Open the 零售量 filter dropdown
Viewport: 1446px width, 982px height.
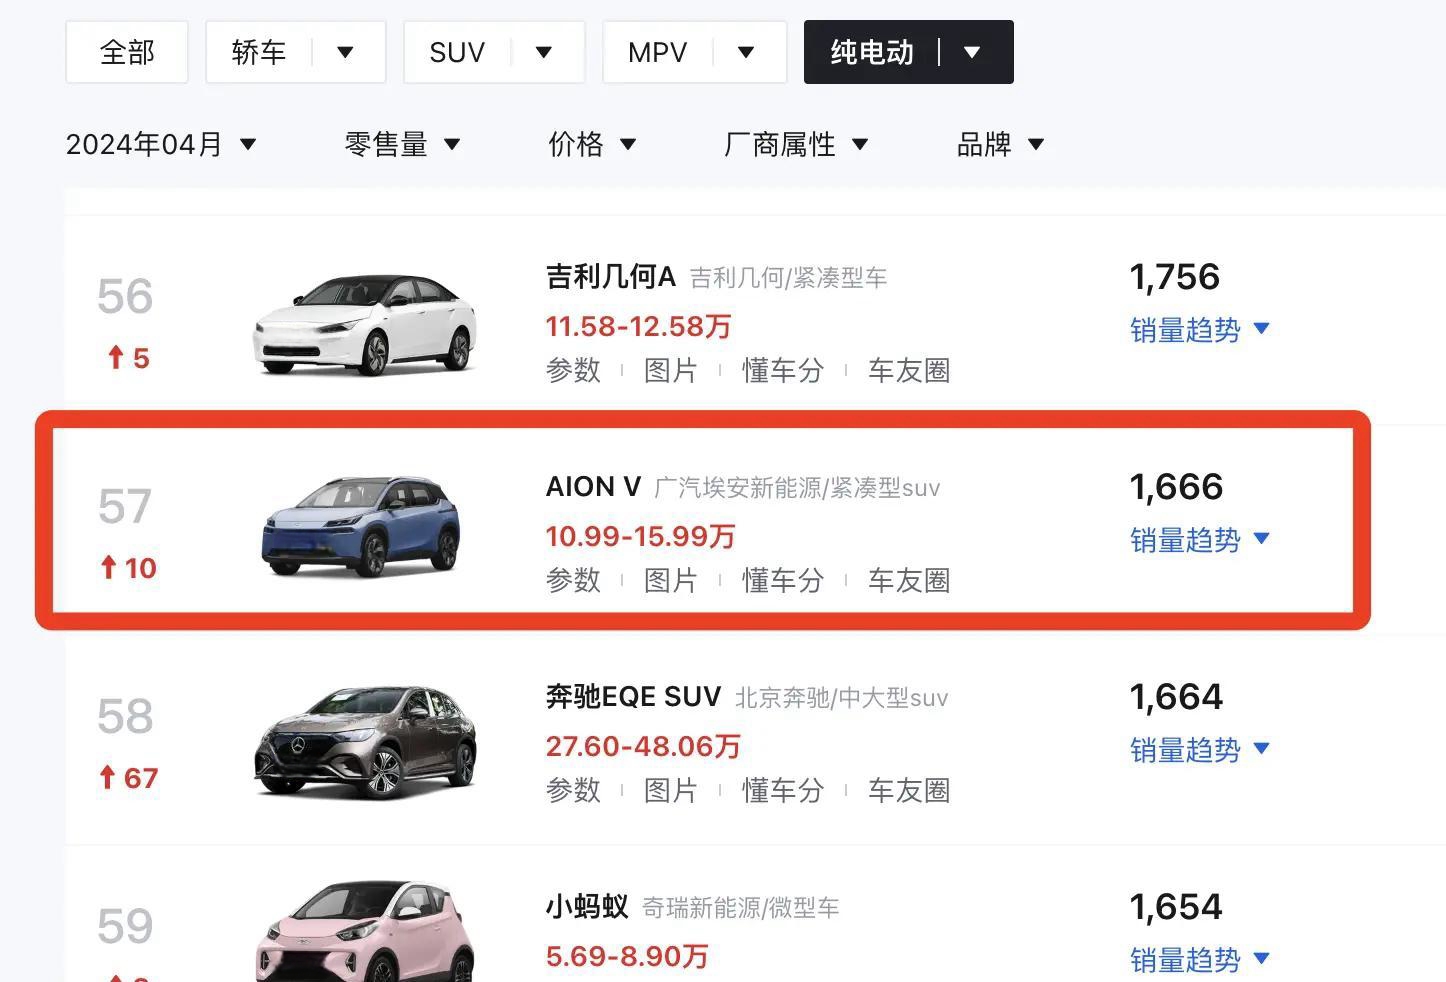(x=402, y=144)
